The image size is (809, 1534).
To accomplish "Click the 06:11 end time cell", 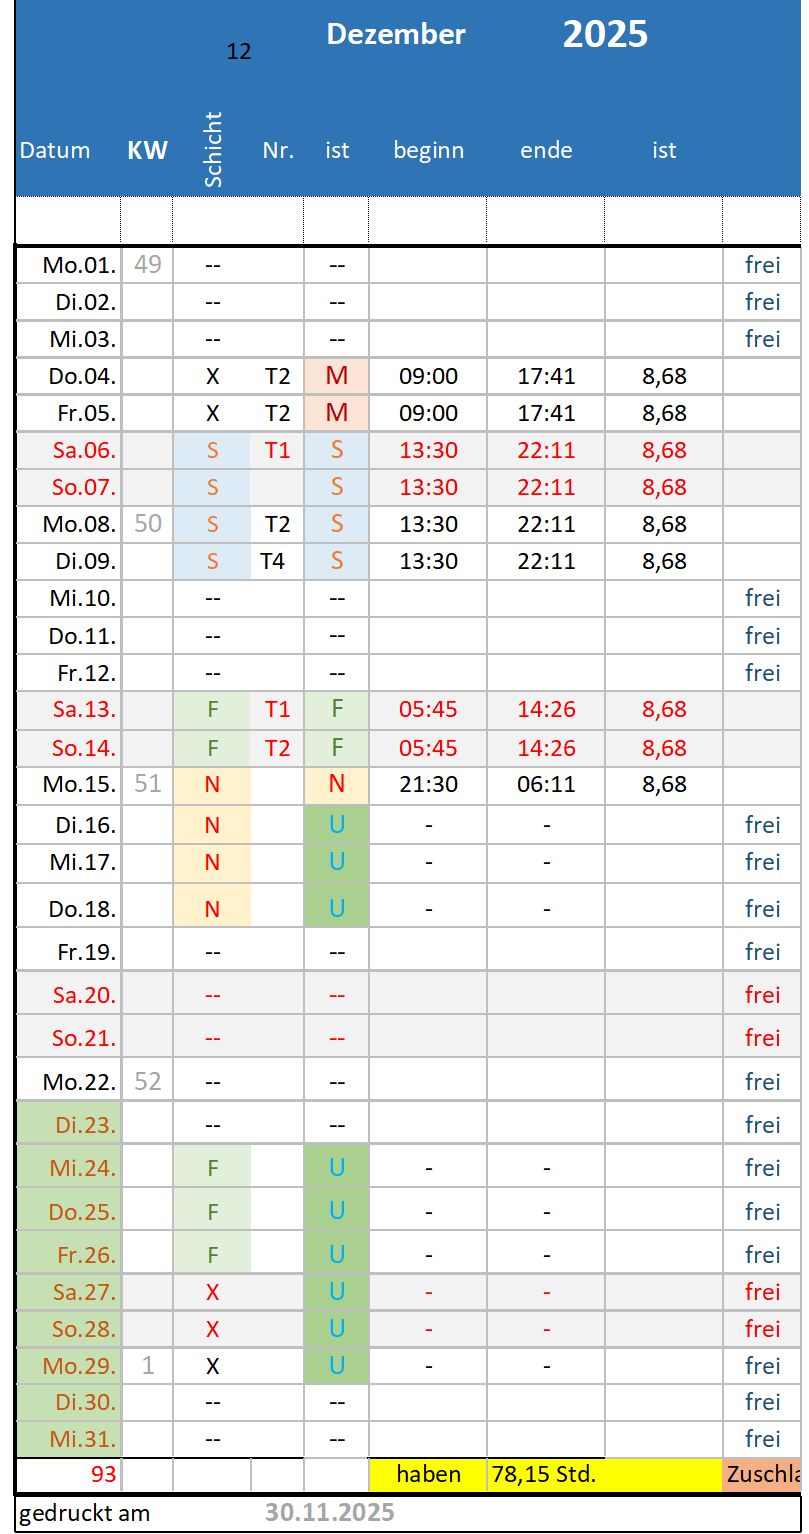I will tap(546, 784).
